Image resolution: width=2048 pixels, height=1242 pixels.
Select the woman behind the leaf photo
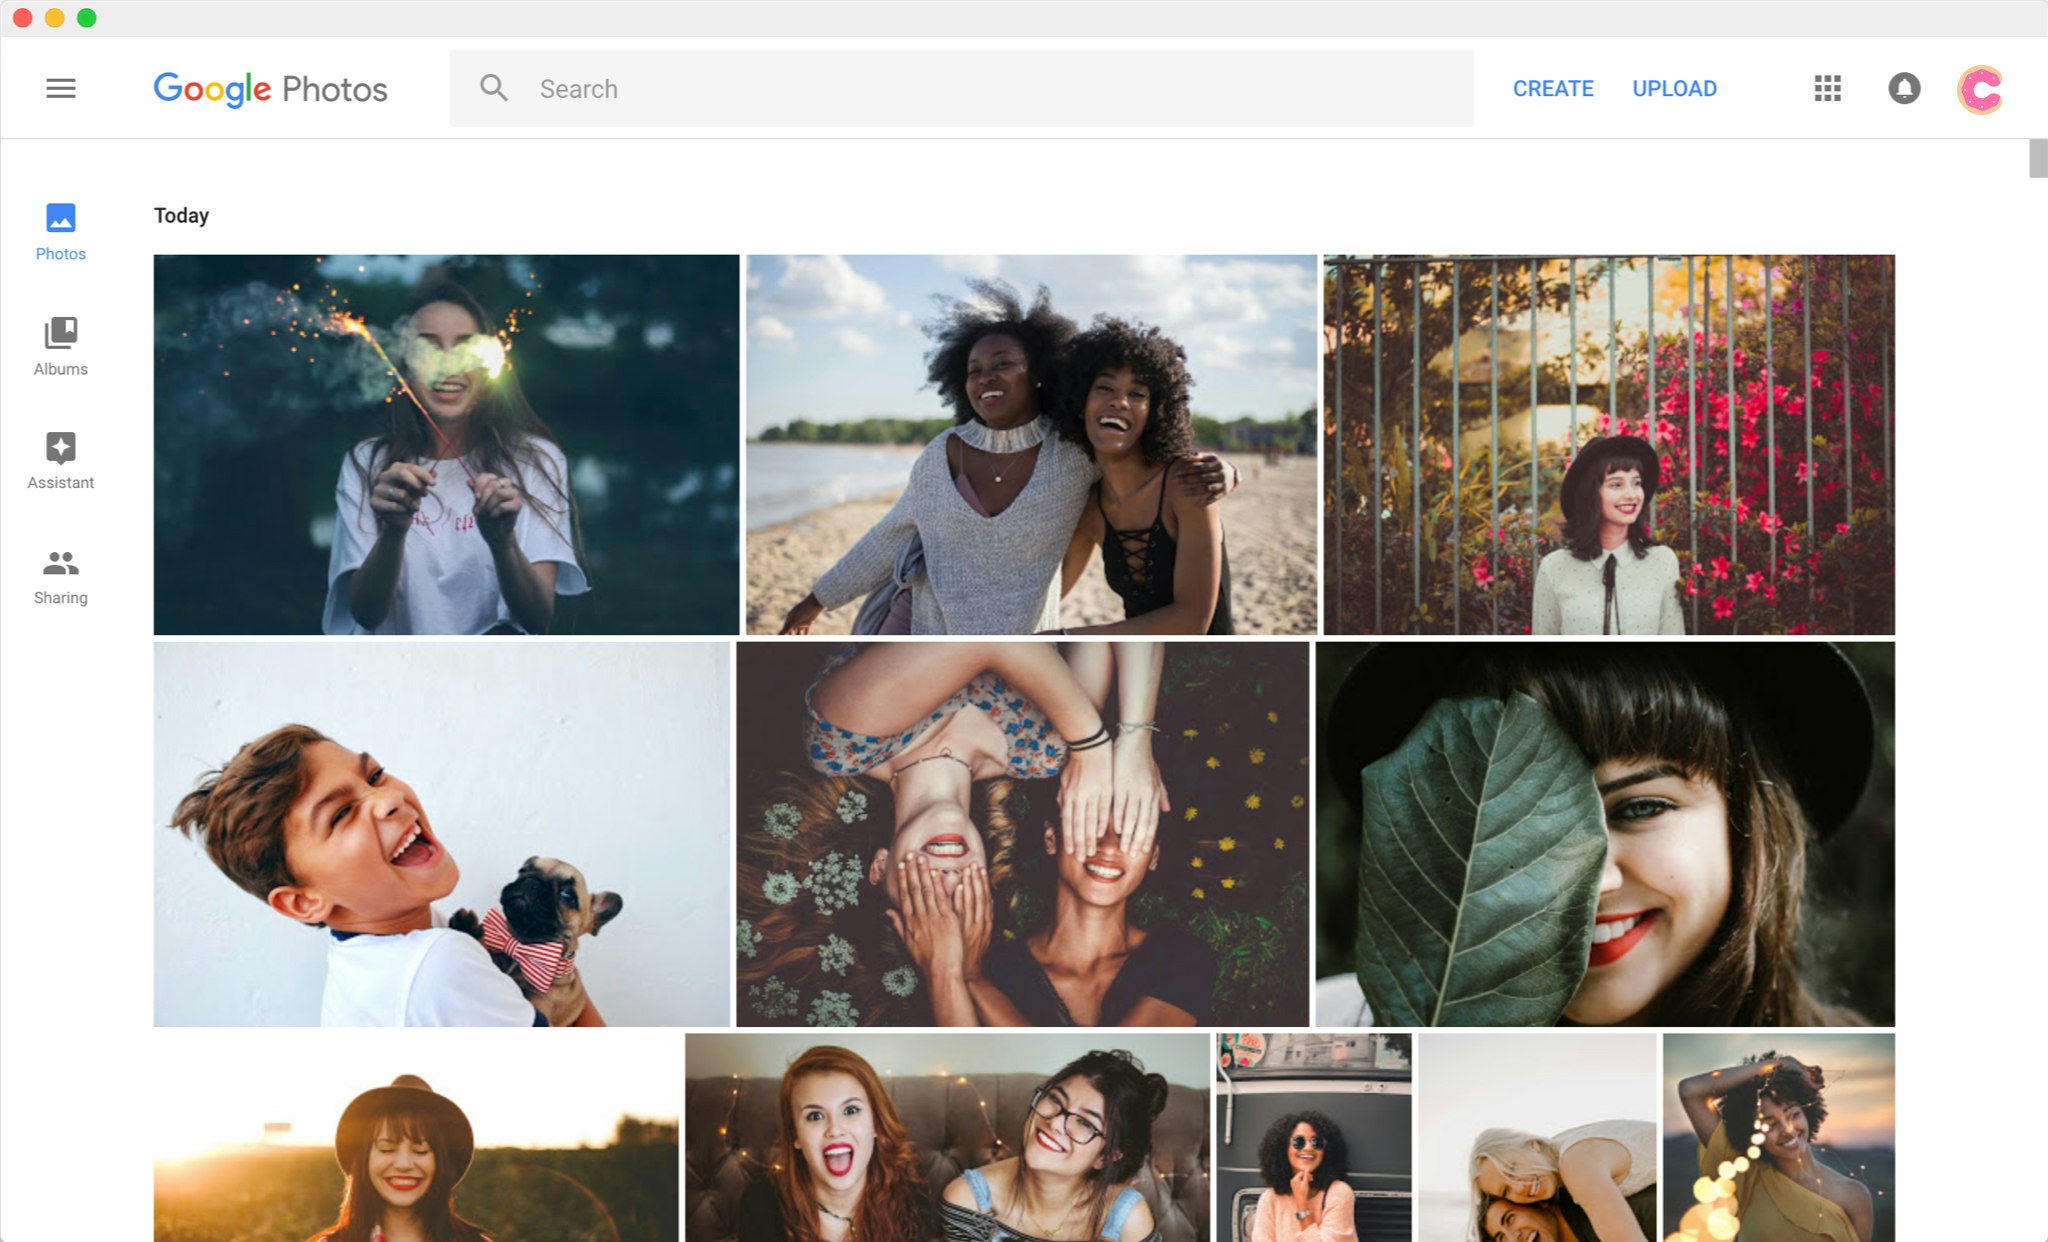click(x=1605, y=830)
